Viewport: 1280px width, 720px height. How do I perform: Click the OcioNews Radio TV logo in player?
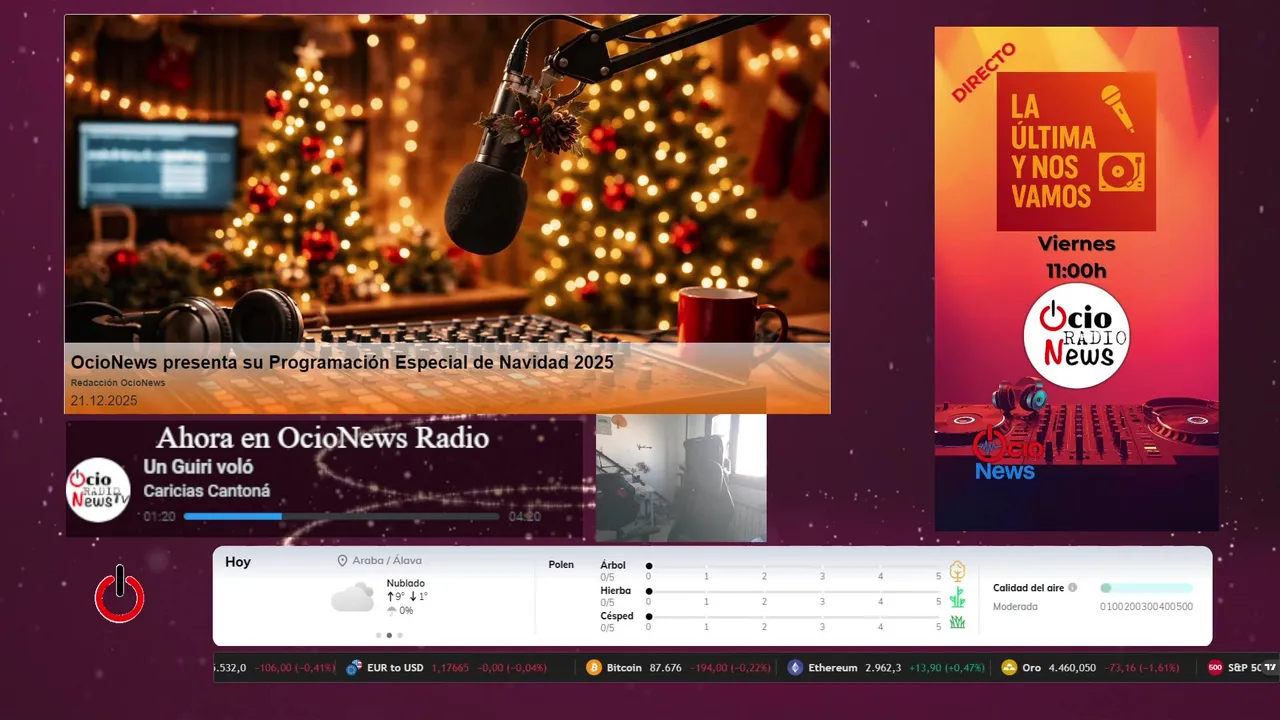tap(98, 490)
